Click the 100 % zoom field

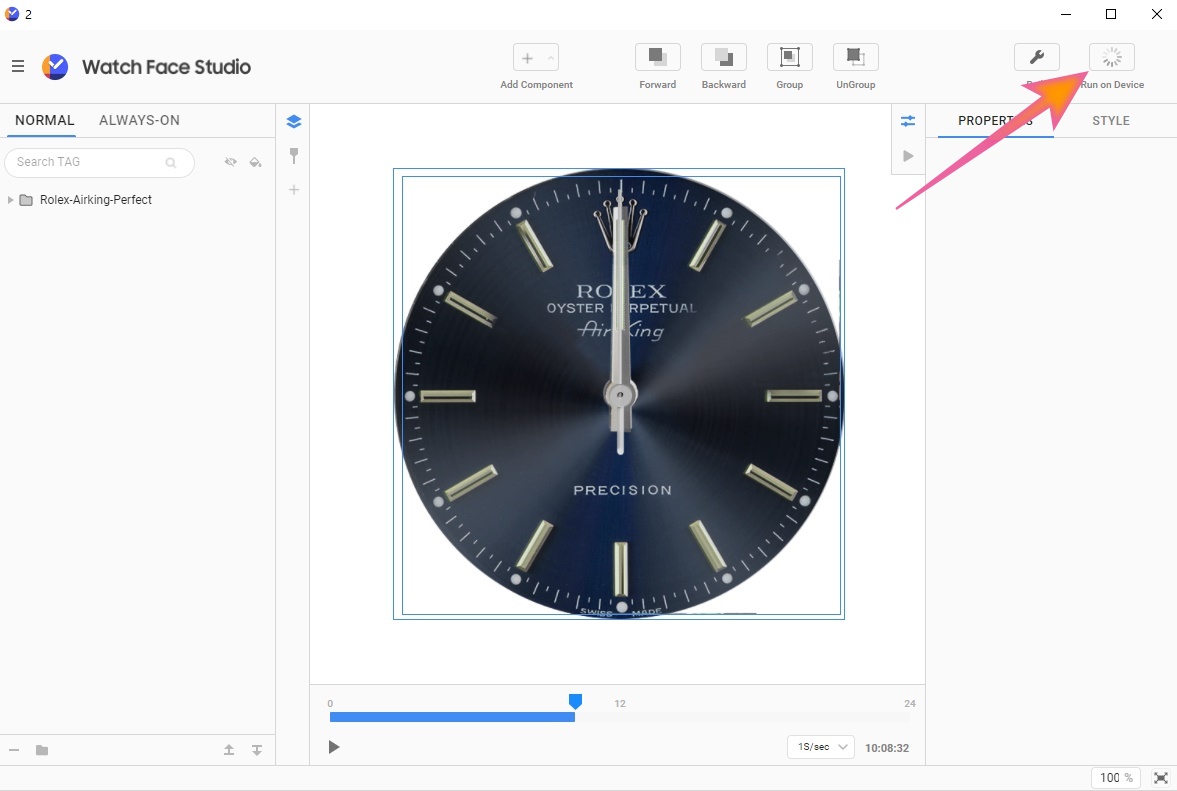click(1115, 777)
